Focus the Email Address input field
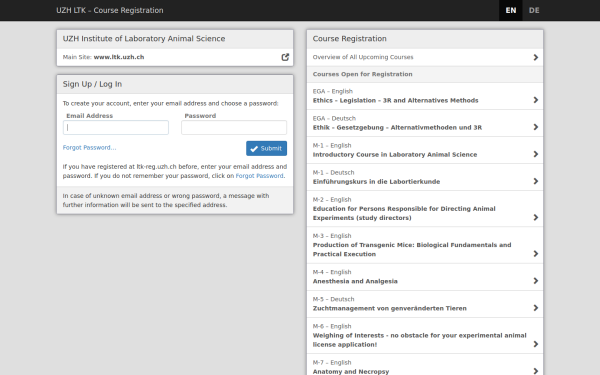The image size is (600, 375). (x=116, y=127)
